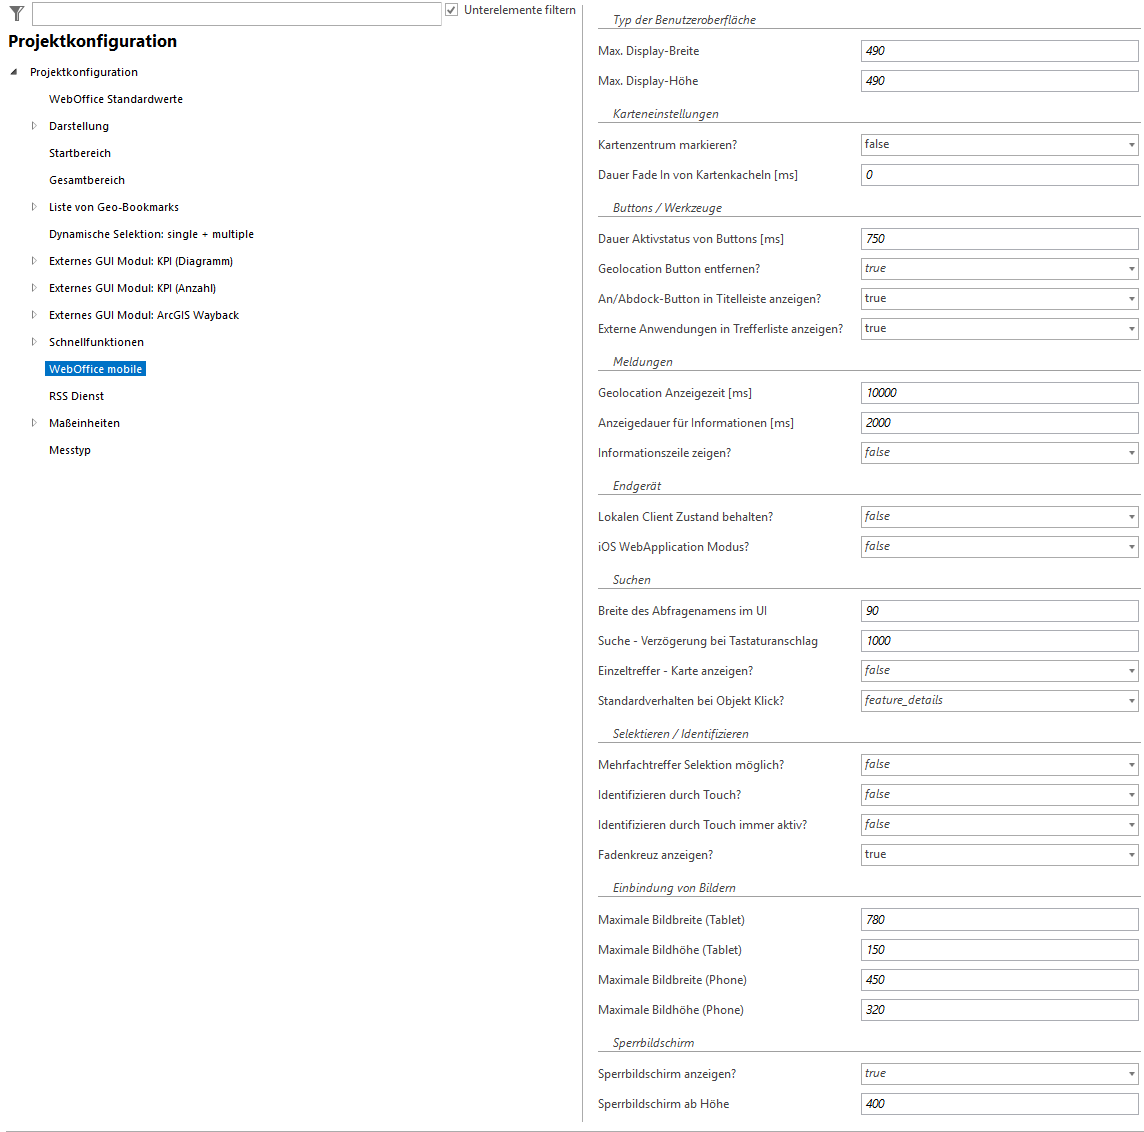Viewport: 1144px width, 1132px height.
Task: Collapse the Projektkonfiguration root node
Action: (14, 72)
